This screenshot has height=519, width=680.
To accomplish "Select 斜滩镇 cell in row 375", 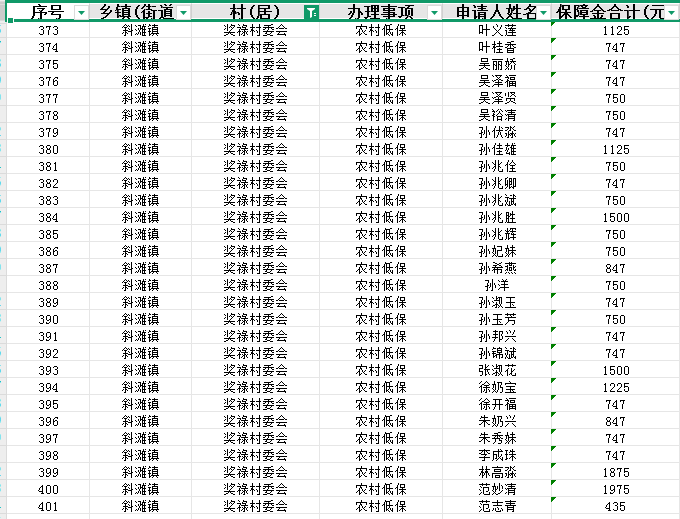I will (x=141, y=64).
